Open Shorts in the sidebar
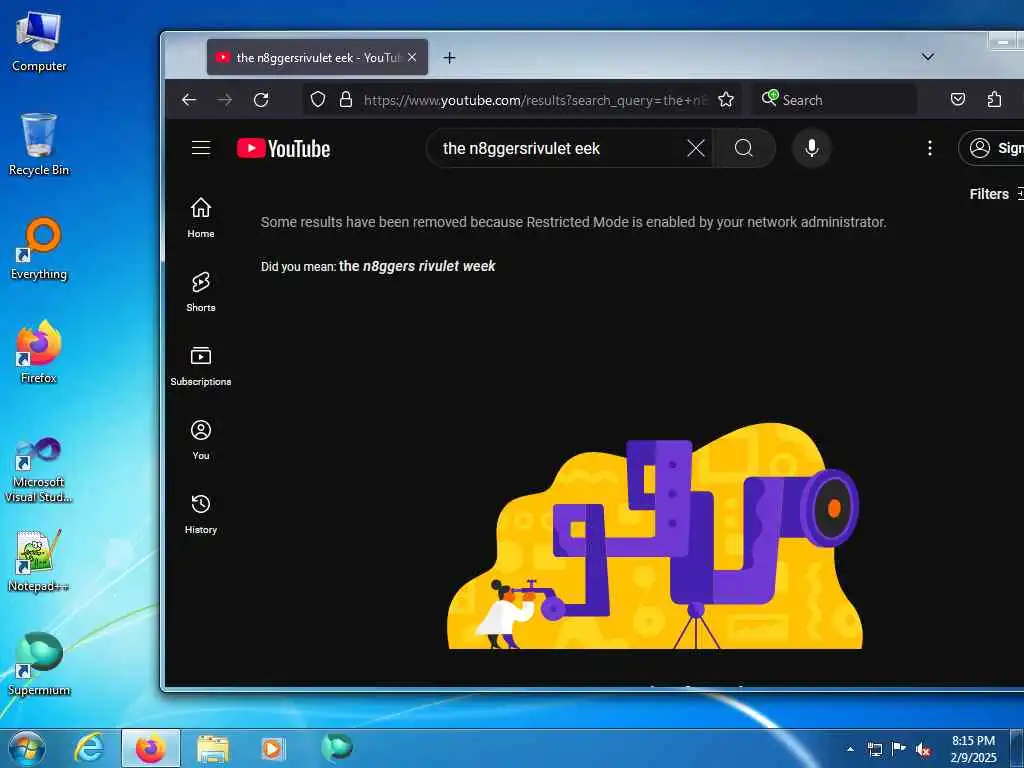The image size is (1024, 768). point(200,292)
